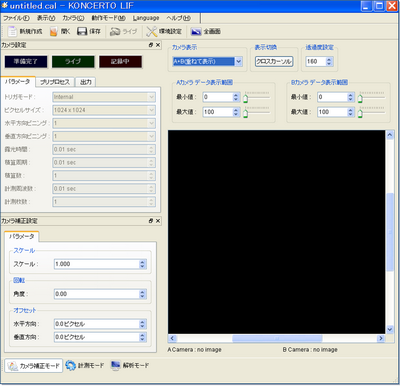
Task: Toggle the ライブ status indicator
Action: tap(73, 62)
